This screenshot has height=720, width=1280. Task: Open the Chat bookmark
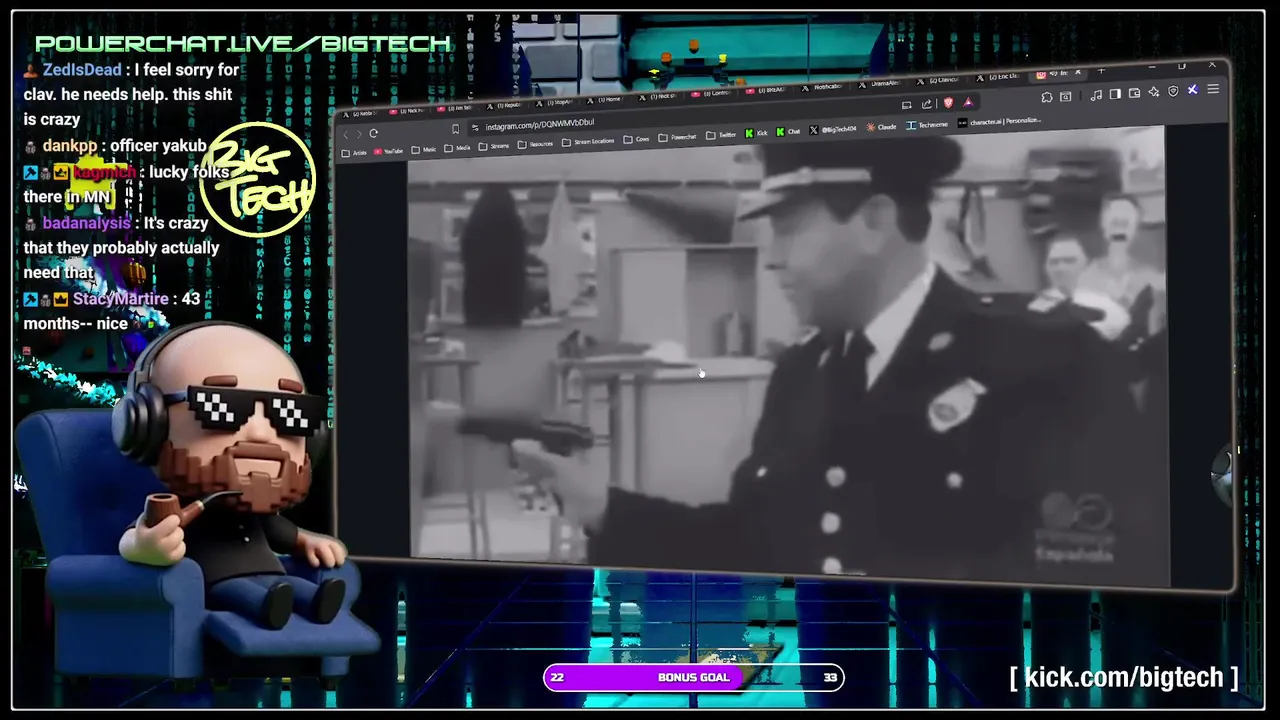(x=787, y=131)
